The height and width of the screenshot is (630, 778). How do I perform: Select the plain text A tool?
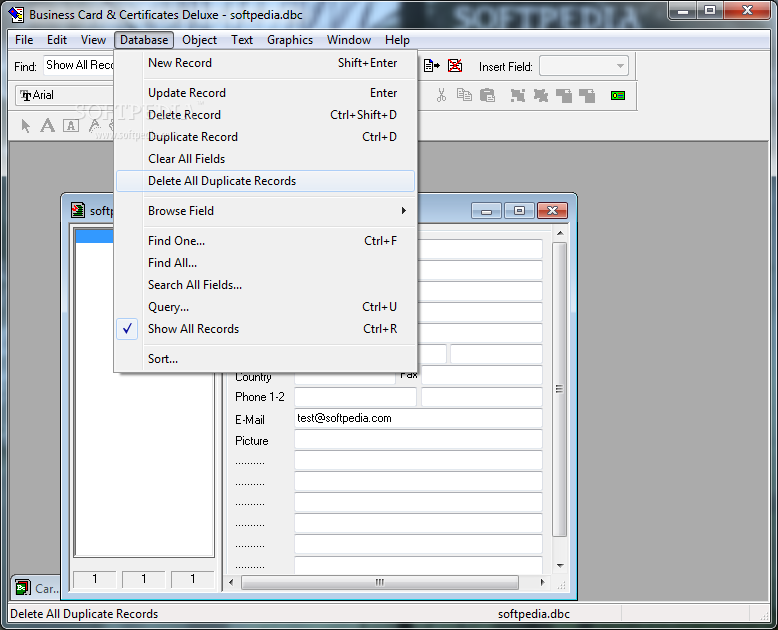point(48,126)
